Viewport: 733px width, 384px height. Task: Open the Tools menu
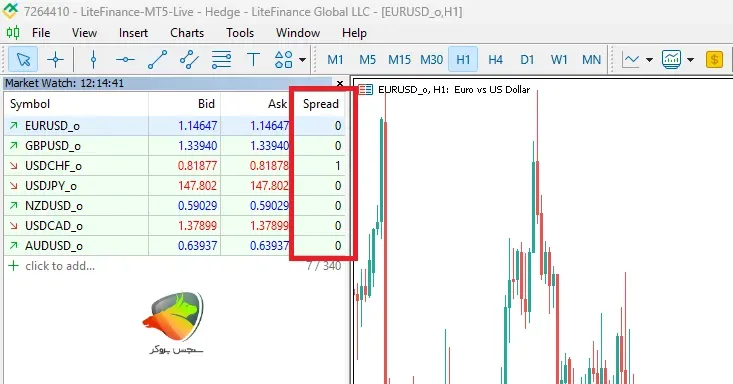point(240,33)
